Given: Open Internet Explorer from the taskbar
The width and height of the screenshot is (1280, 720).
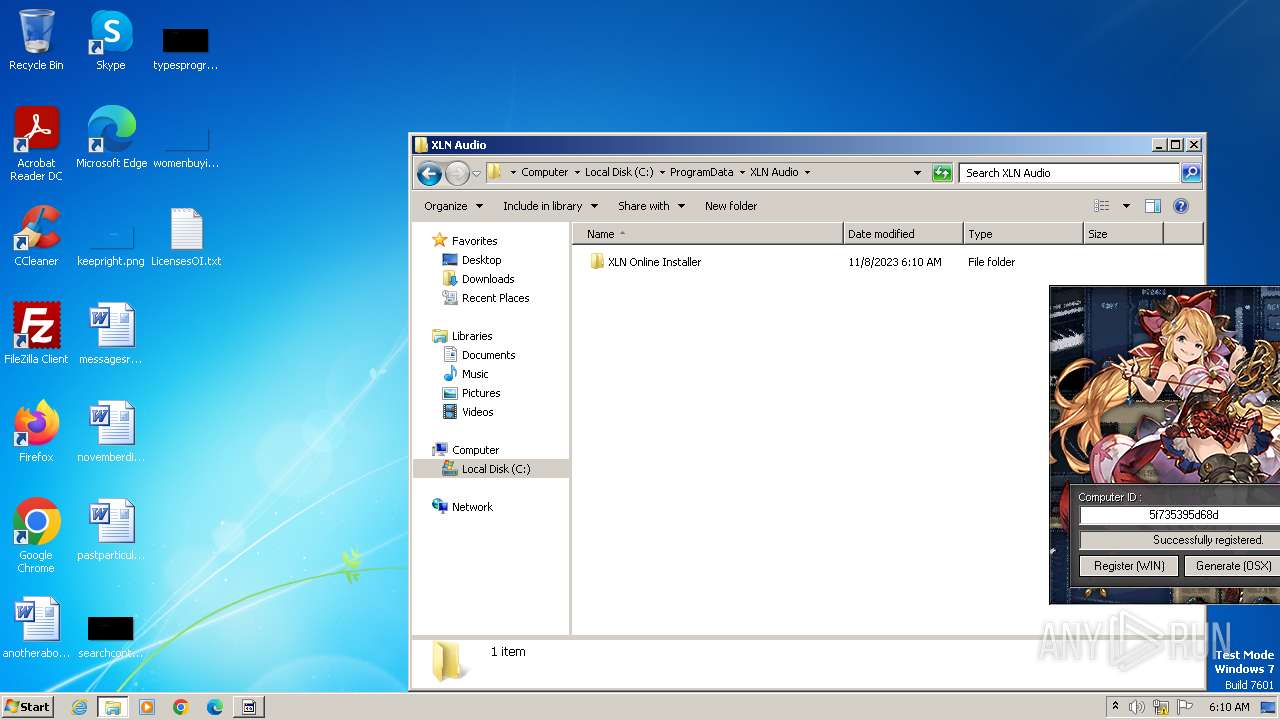Looking at the screenshot, I should coord(79,707).
